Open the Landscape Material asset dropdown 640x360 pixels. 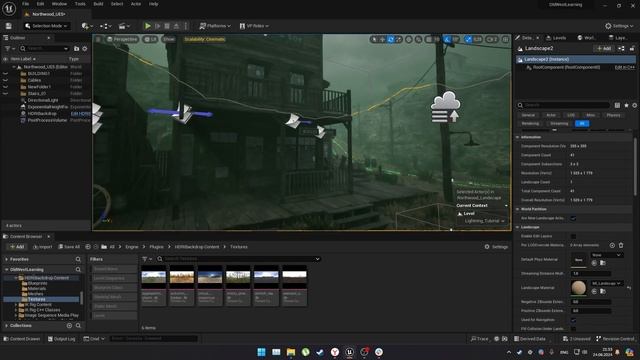point(607,283)
